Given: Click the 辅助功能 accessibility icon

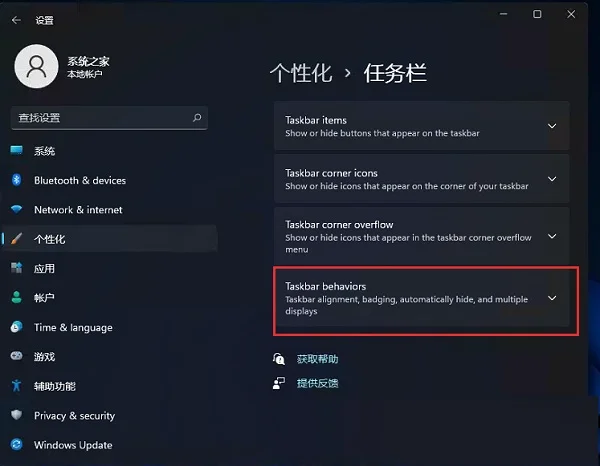Looking at the screenshot, I should pyautogui.click(x=16, y=386).
